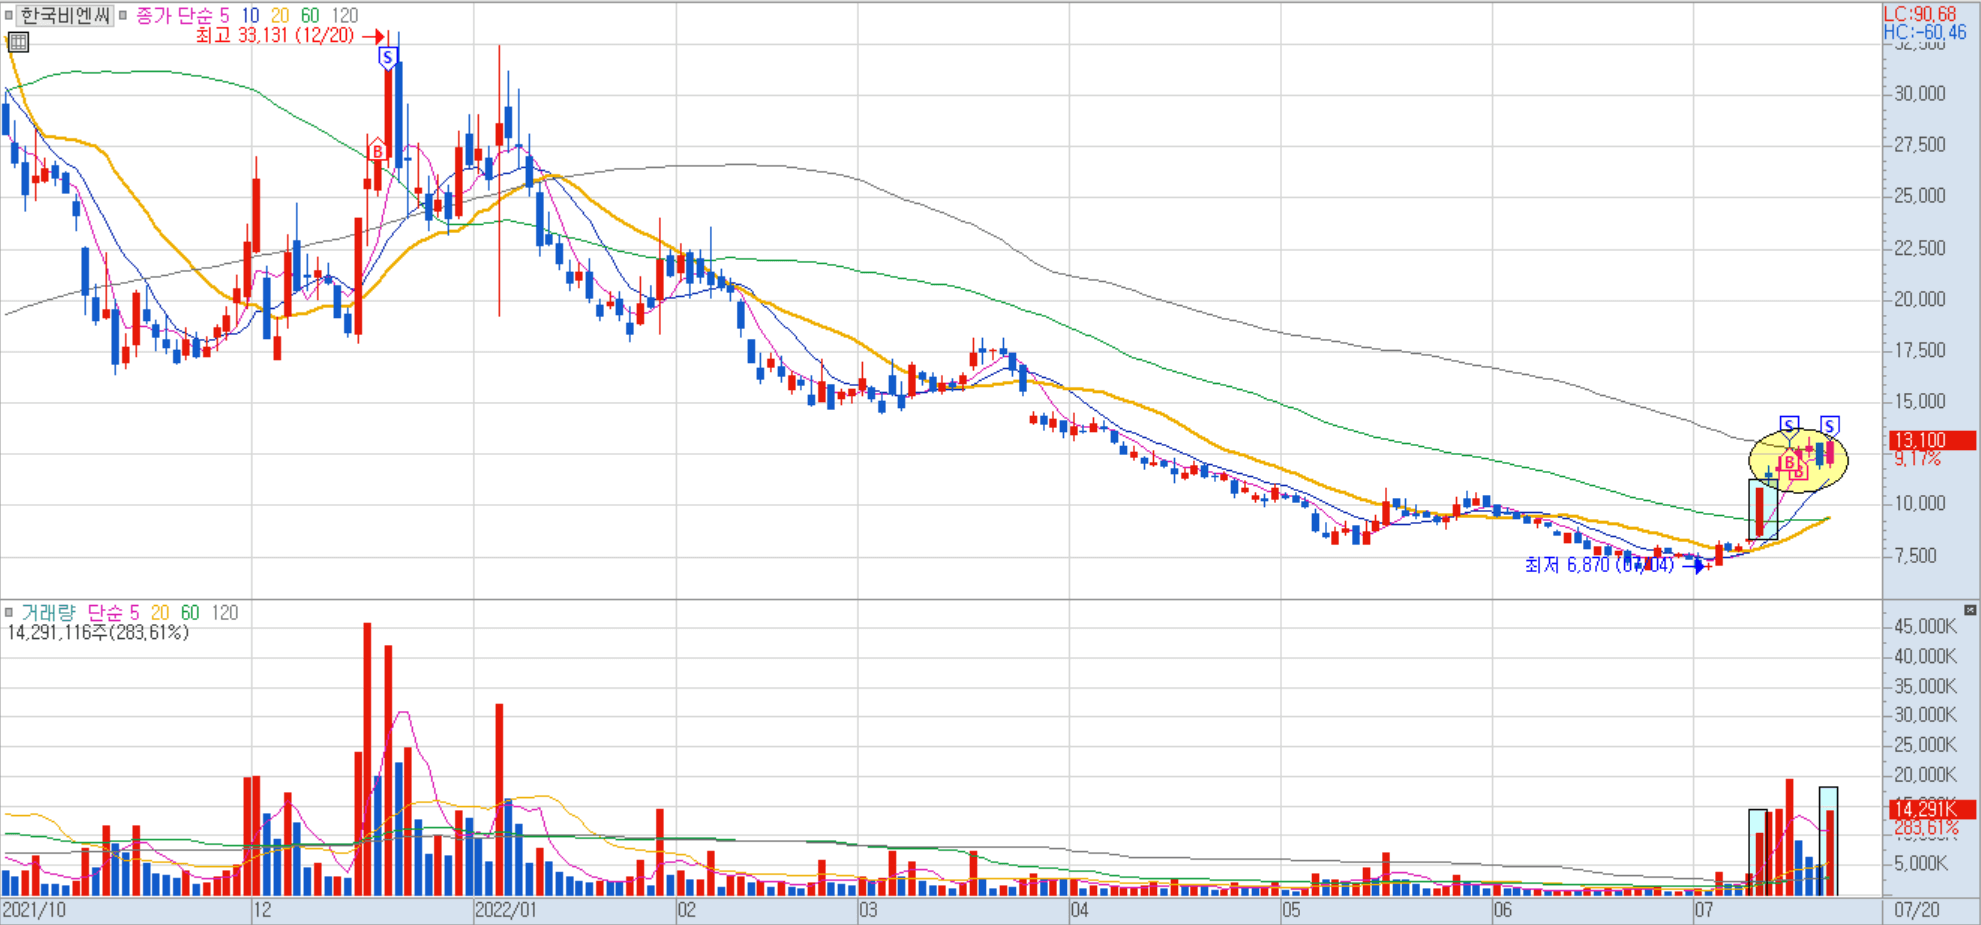1981x925 pixels.
Task: Select the price 20-day moving average legend
Action: [x=280, y=15]
